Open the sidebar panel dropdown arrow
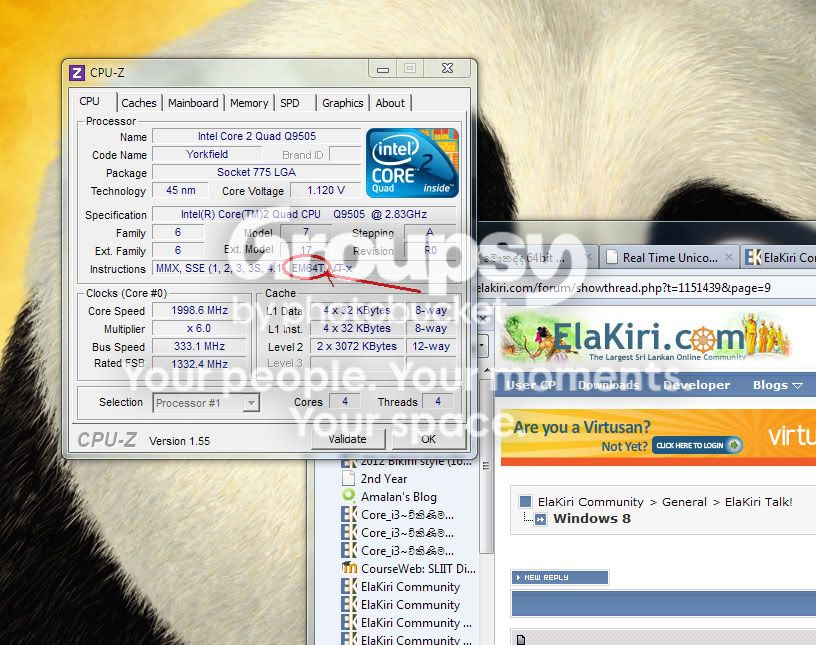This screenshot has width=816, height=645. (x=483, y=345)
